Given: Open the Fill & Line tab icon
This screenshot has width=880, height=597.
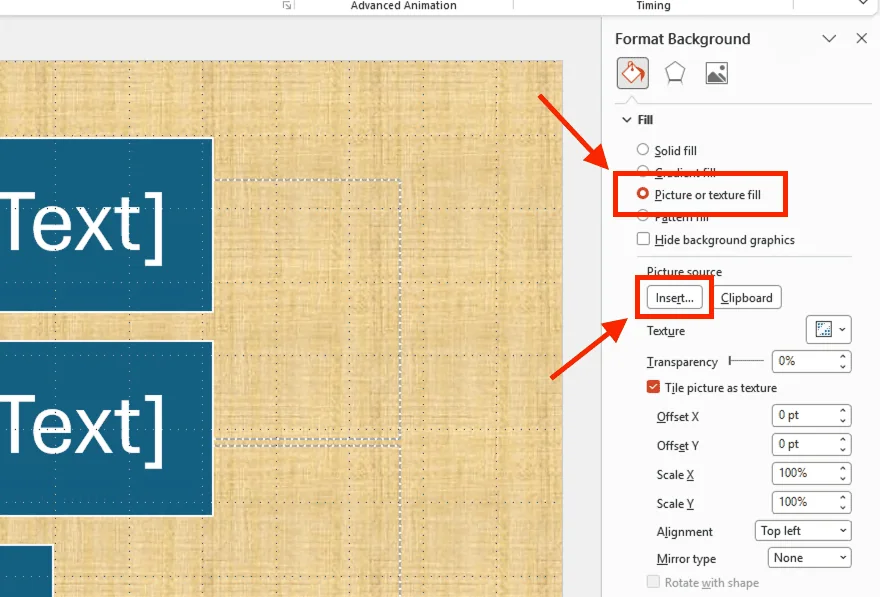Looking at the screenshot, I should [x=632, y=73].
